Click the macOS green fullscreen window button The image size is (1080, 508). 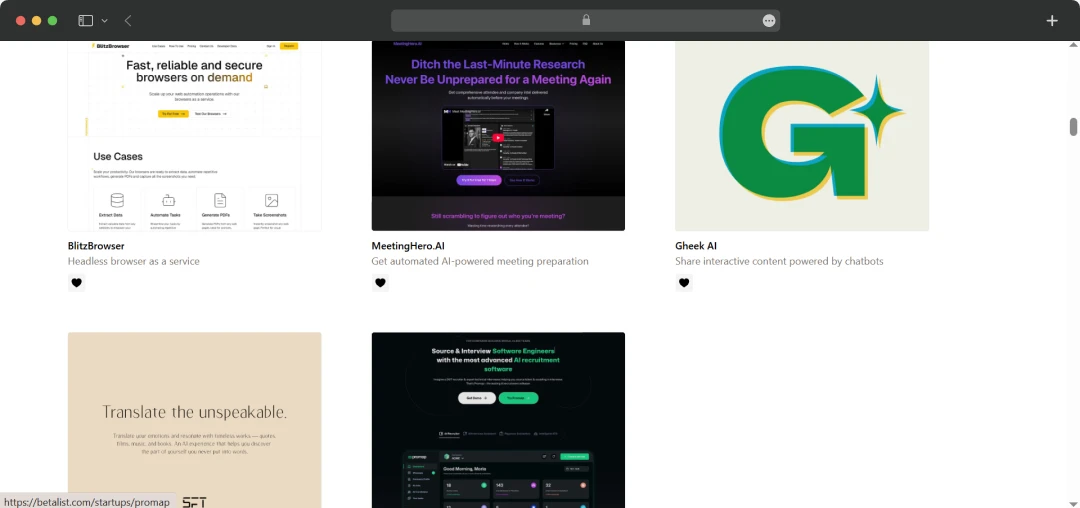click(52, 21)
